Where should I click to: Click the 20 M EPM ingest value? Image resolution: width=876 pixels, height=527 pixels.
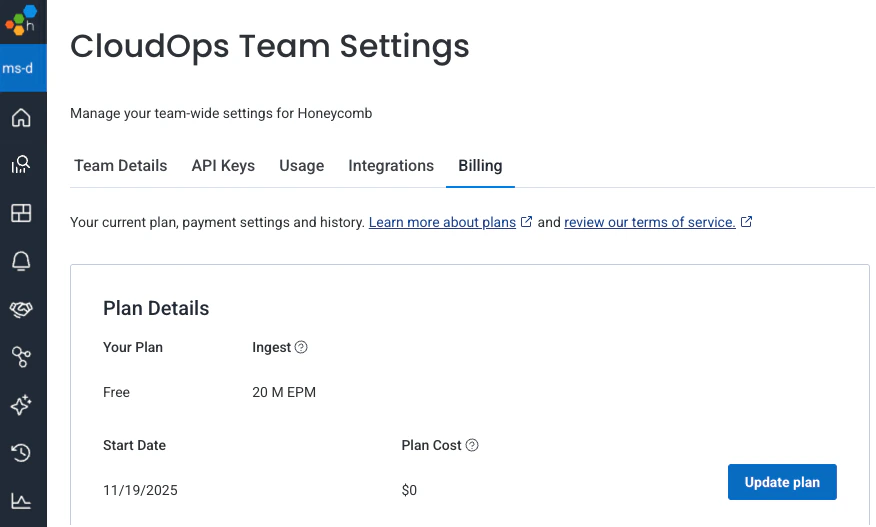pos(284,392)
